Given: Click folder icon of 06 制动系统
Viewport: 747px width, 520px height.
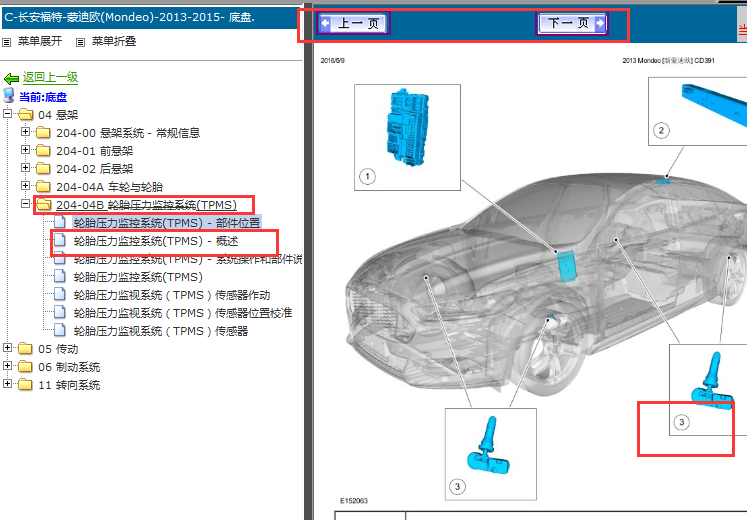Looking at the screenshot, I should point(25,367).
